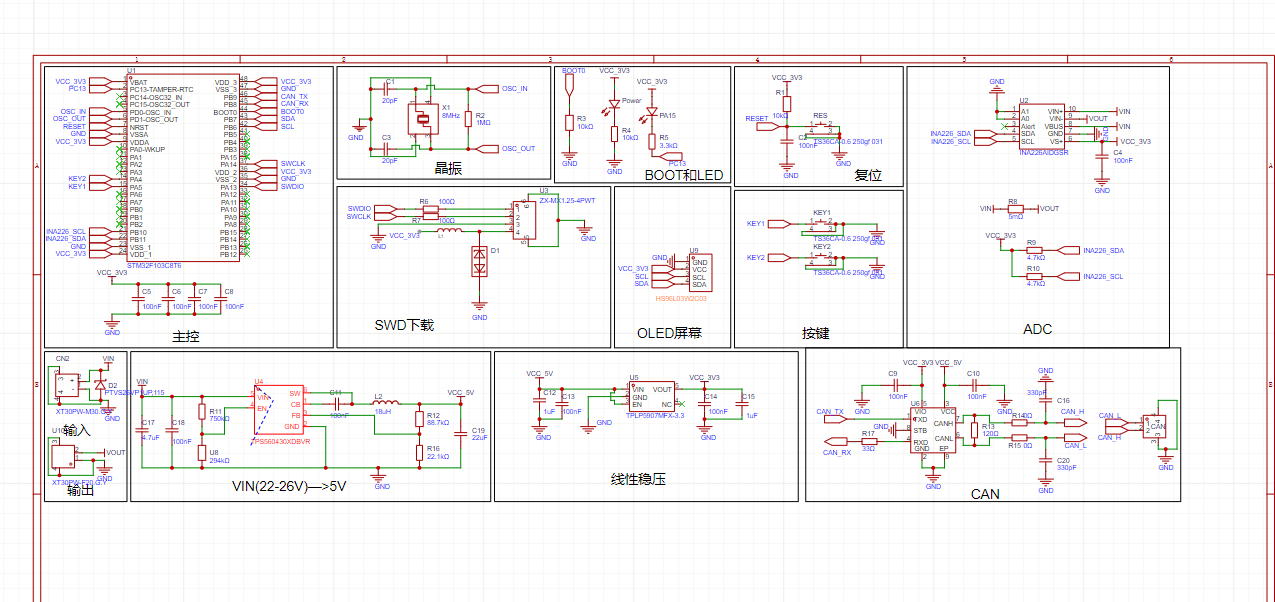Select the Power LED symbol

tap(614, 104)
